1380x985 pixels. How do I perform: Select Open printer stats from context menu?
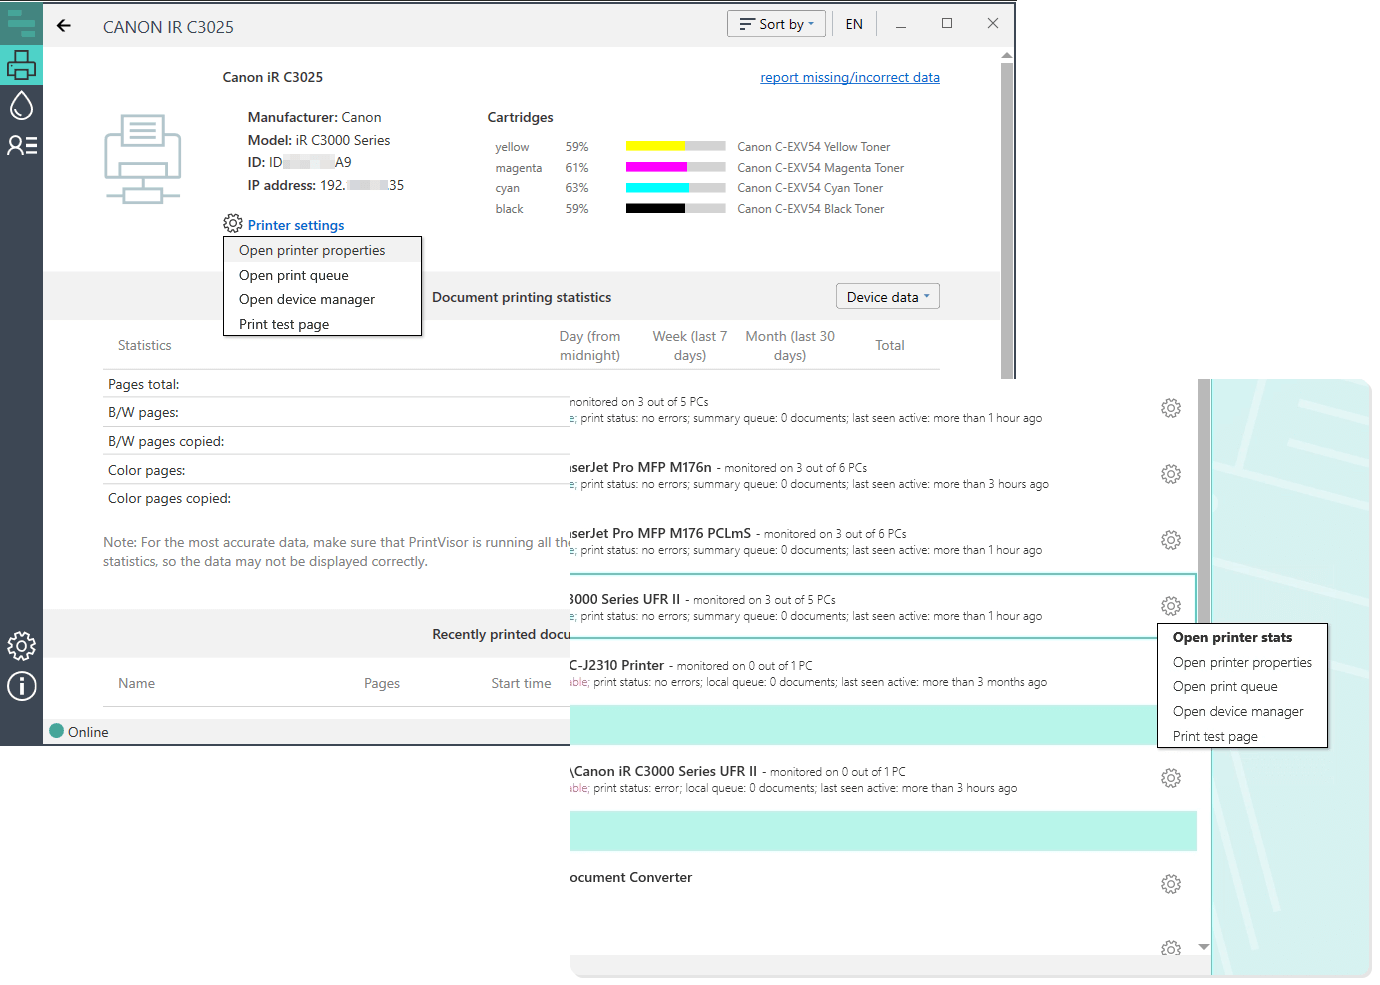(1232, 637)
